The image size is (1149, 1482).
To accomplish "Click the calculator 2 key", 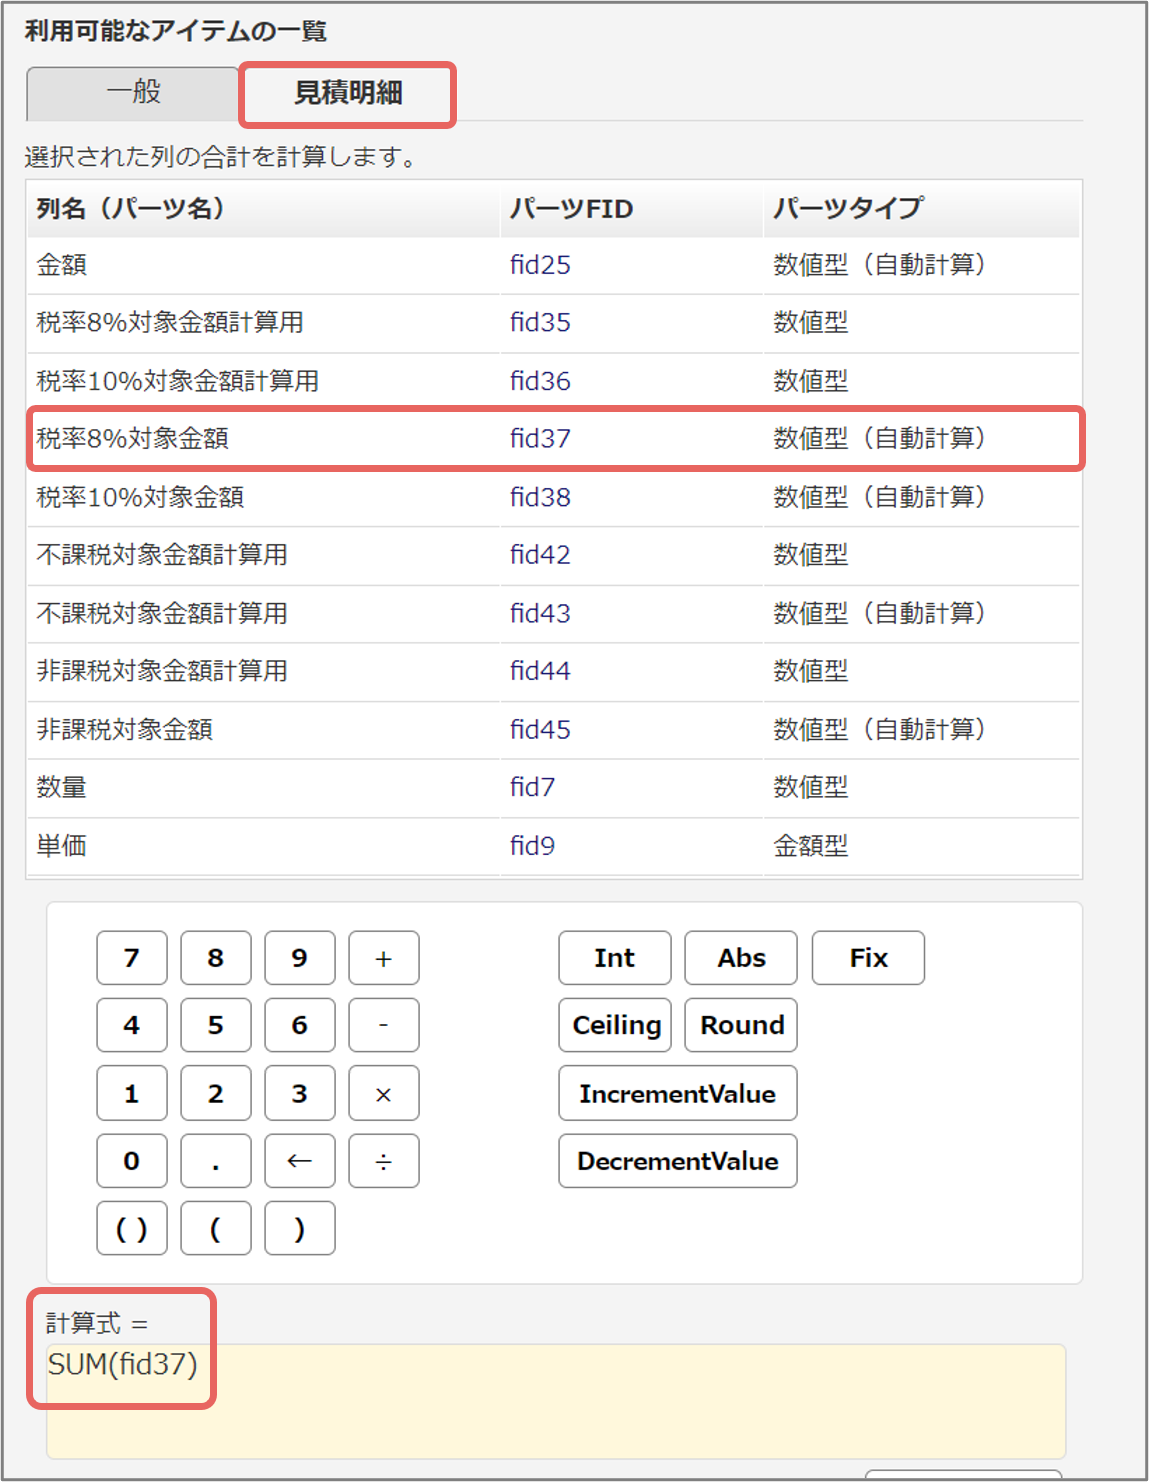I will pos(216,1093).
